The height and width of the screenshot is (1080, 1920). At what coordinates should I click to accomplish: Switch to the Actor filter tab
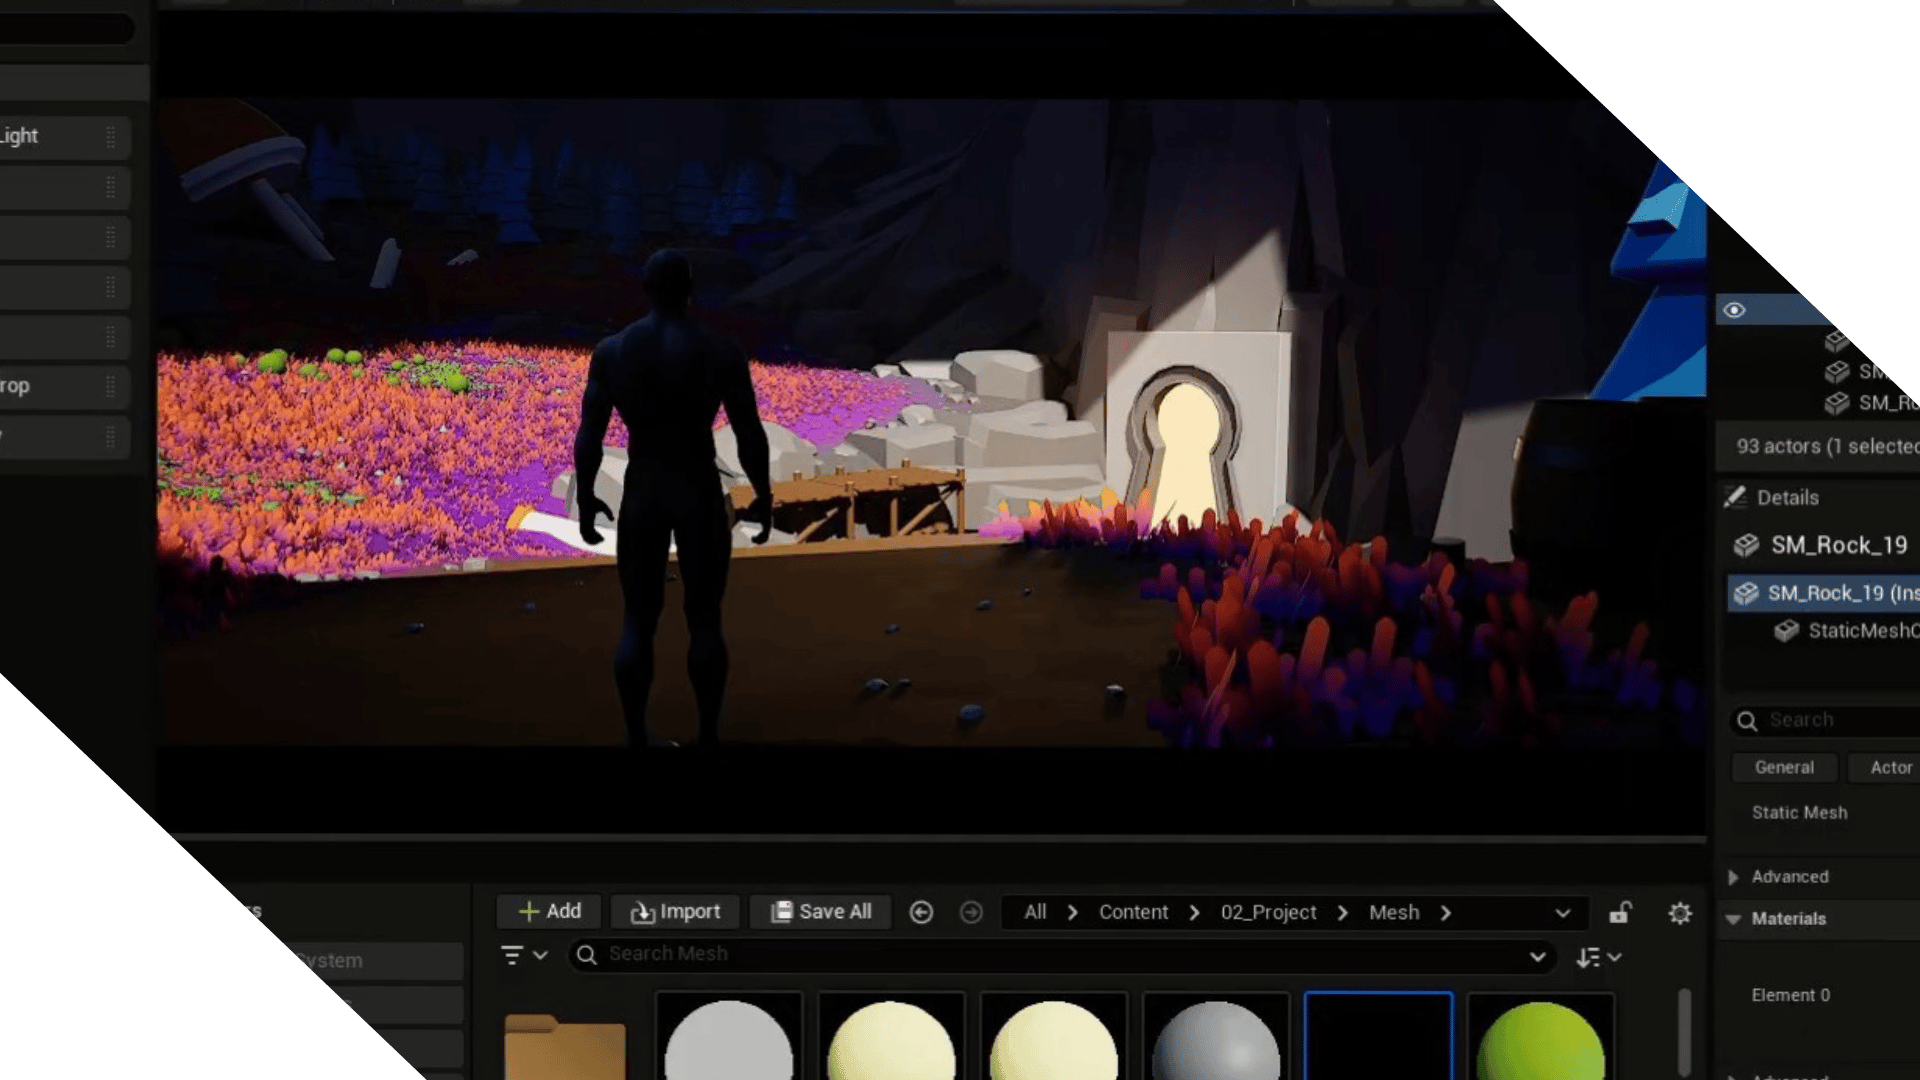(x=1890, y=767)
